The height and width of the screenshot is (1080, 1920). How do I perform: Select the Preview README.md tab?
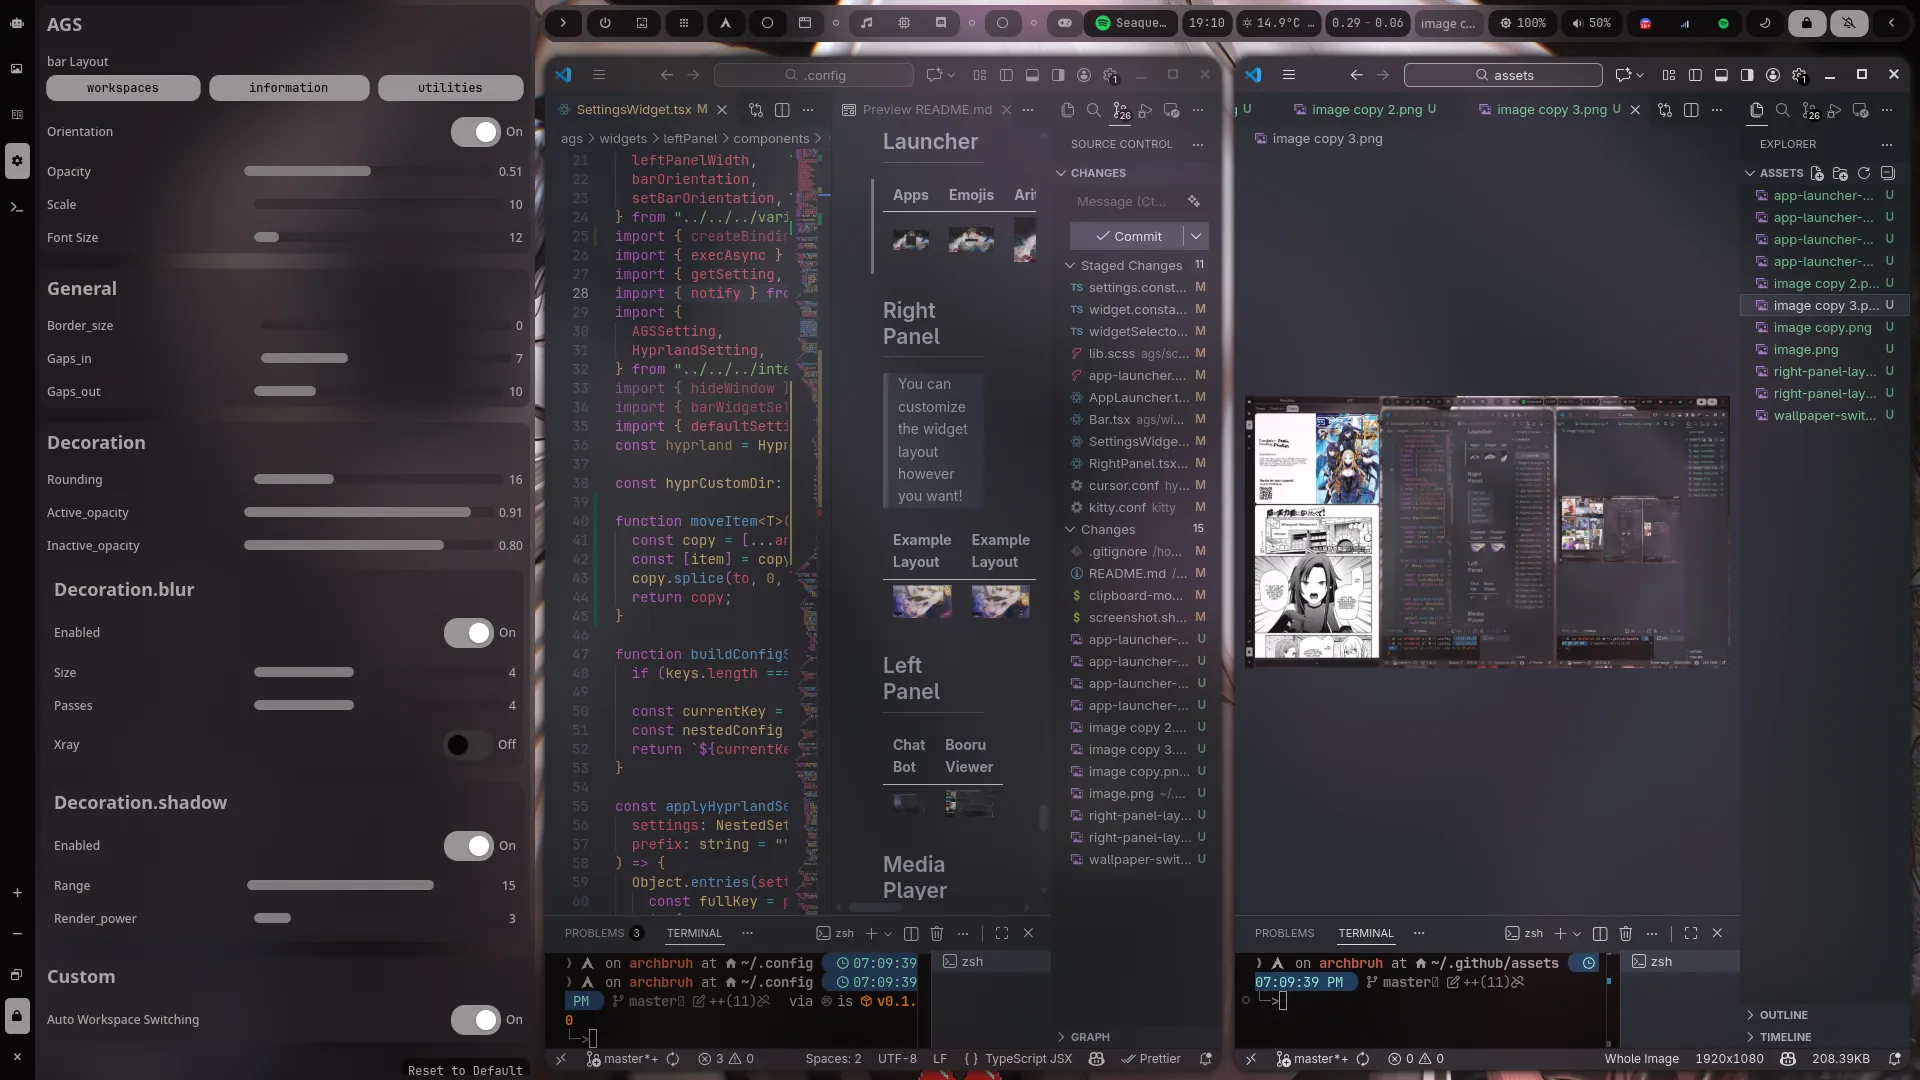[927, 110]
